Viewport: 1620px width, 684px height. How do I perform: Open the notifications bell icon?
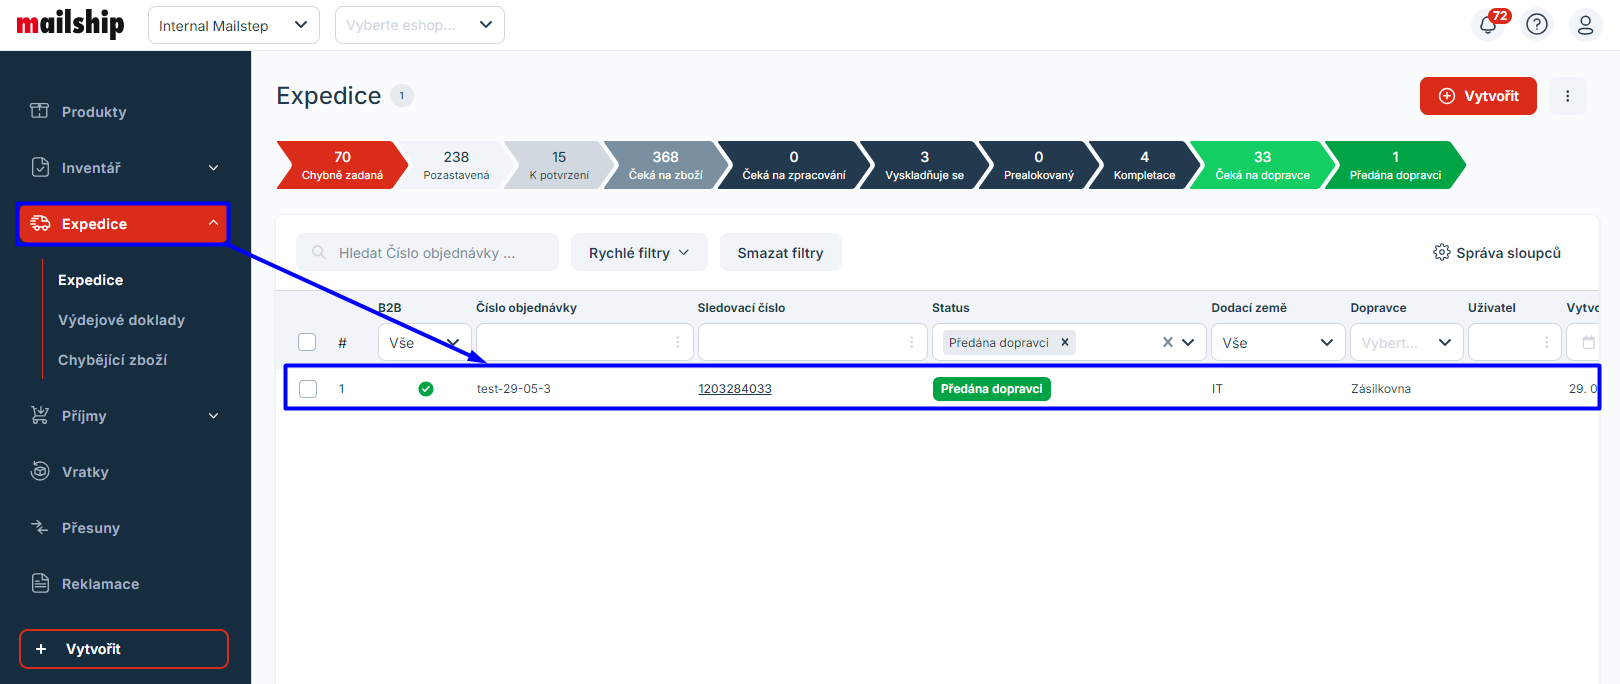coord(1487,25)
